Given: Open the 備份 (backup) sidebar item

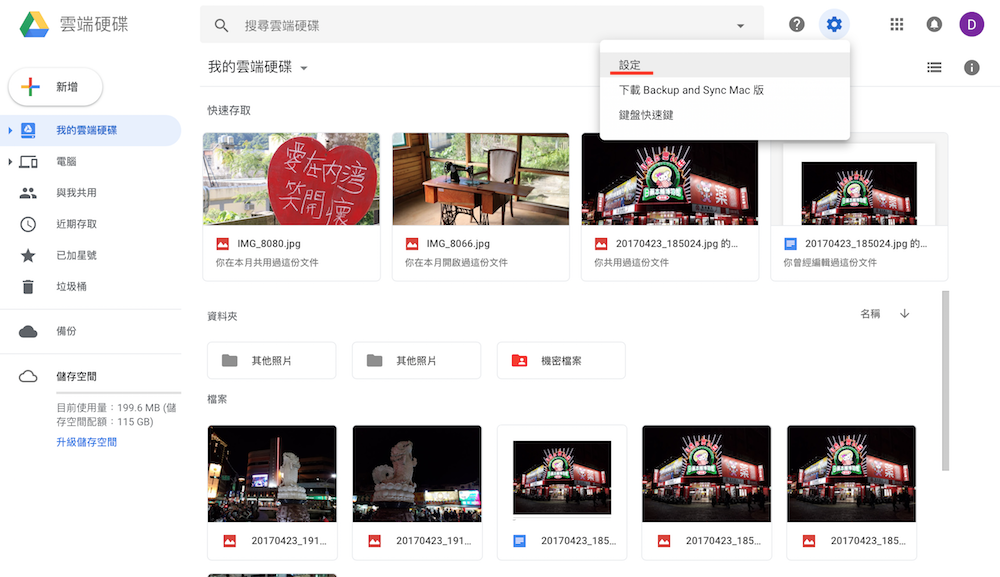Looking at the screenshot, I should point(66,334).
